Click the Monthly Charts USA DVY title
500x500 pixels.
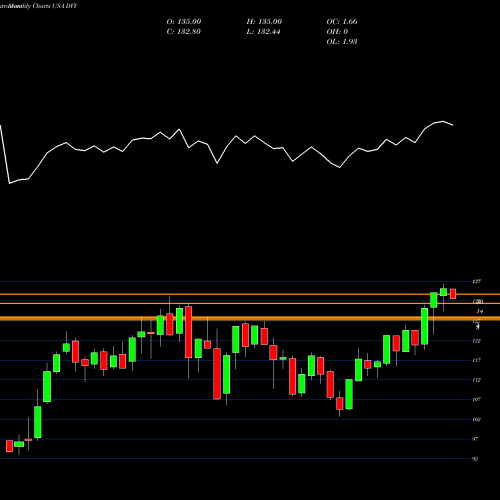[x=43, y=6]
